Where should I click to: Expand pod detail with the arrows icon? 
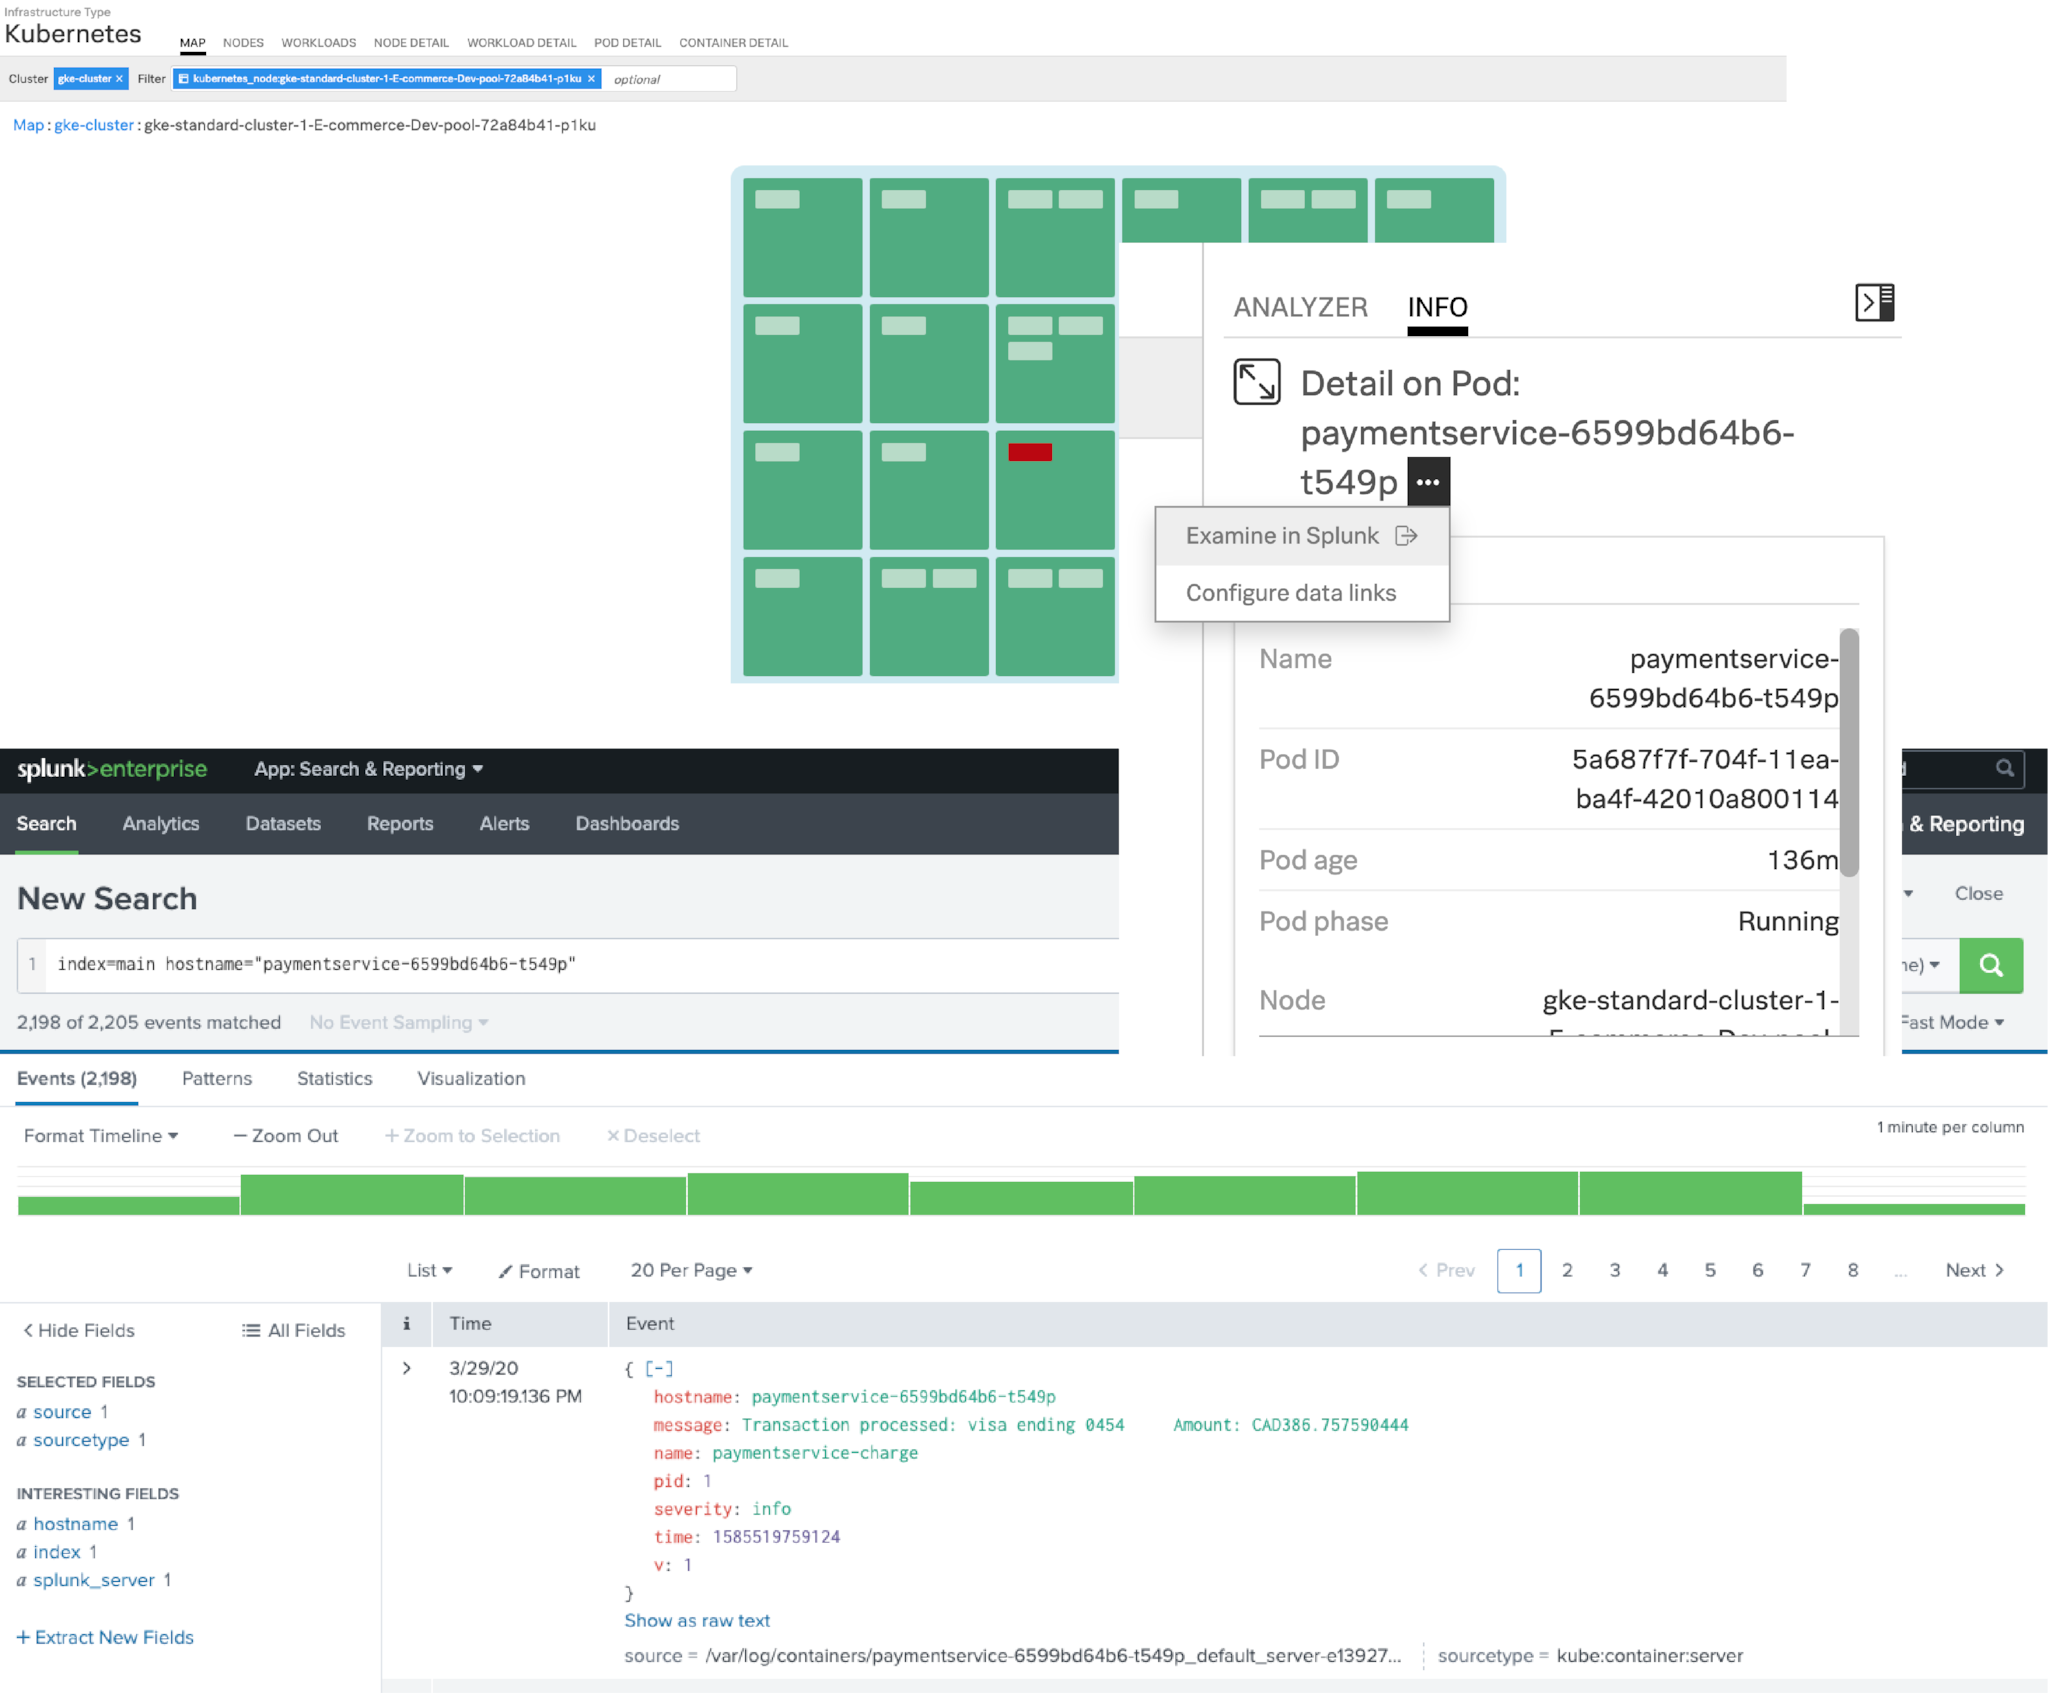coord(1256,382)
